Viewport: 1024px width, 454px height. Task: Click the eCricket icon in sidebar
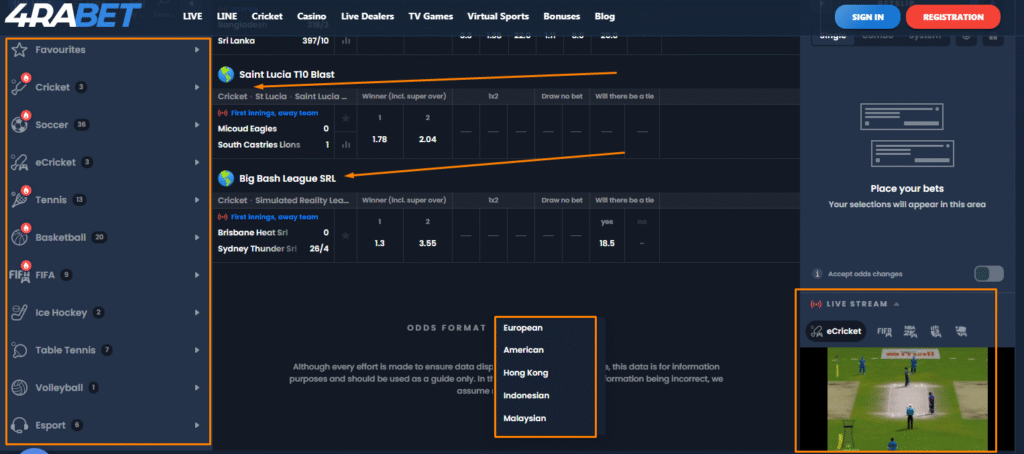coord(19,162)
